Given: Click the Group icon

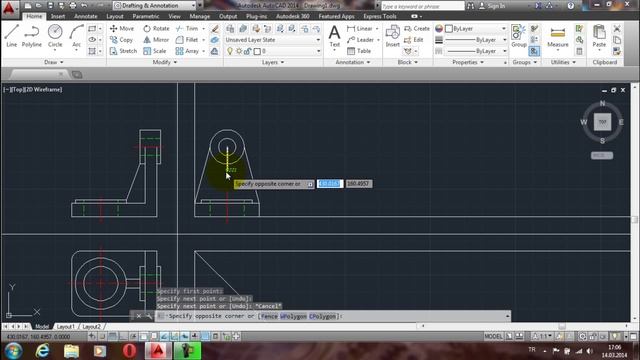Looking at the screenshot, I should coord(519,36).
